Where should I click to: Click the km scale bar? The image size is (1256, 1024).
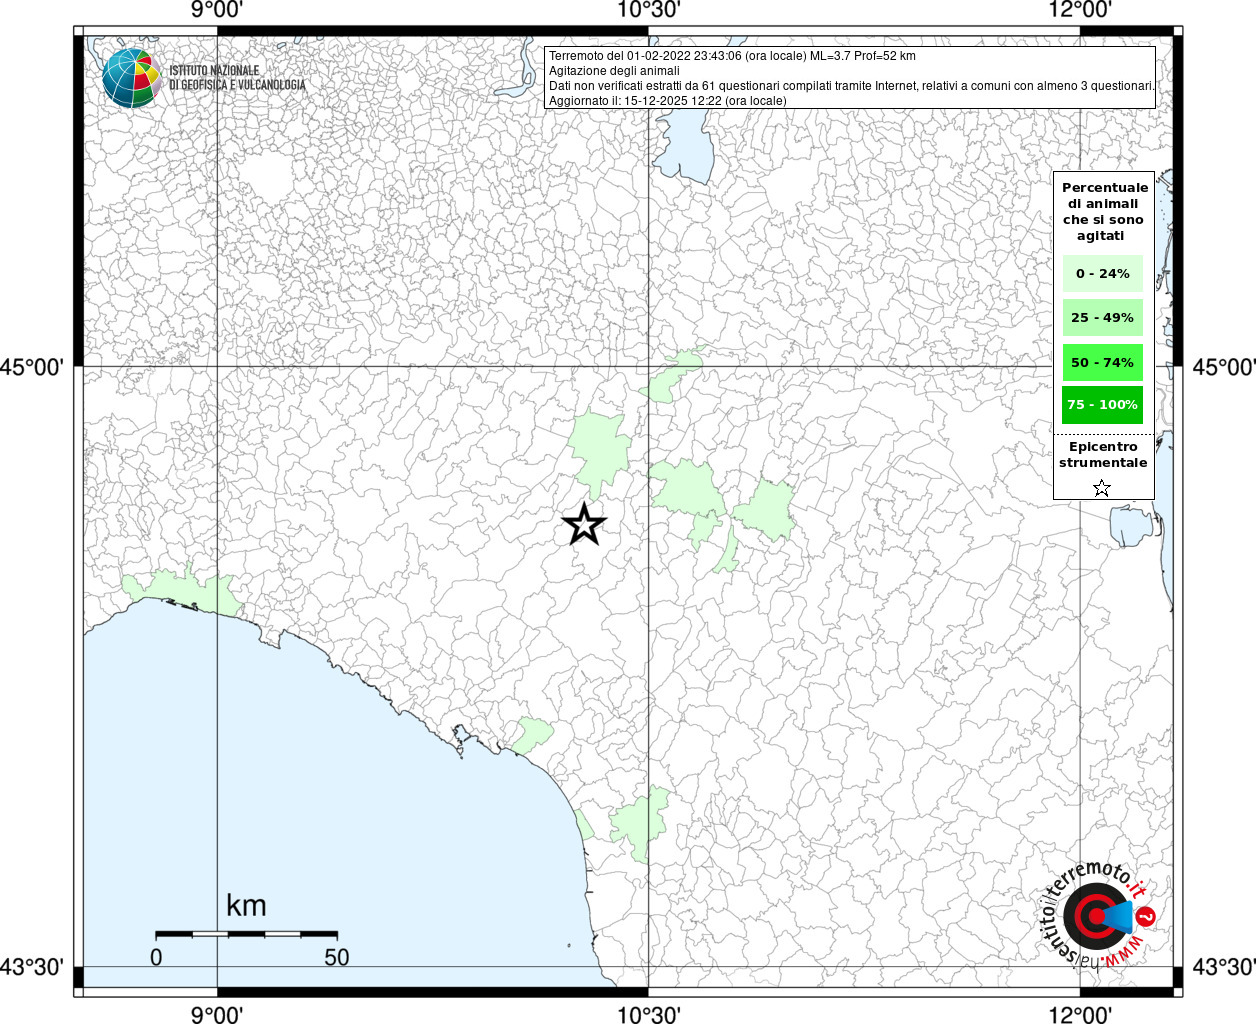point(246,934)
